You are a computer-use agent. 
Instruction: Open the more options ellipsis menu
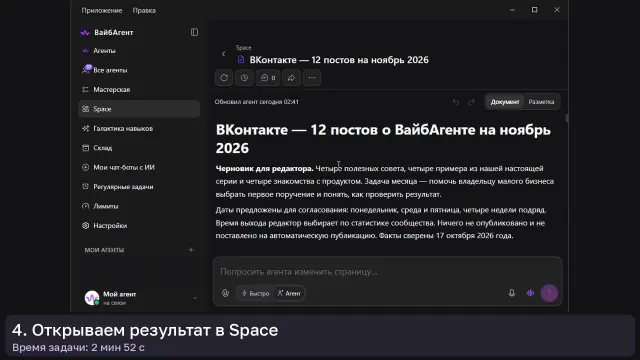pyautogui.click(x=312, y=78)
